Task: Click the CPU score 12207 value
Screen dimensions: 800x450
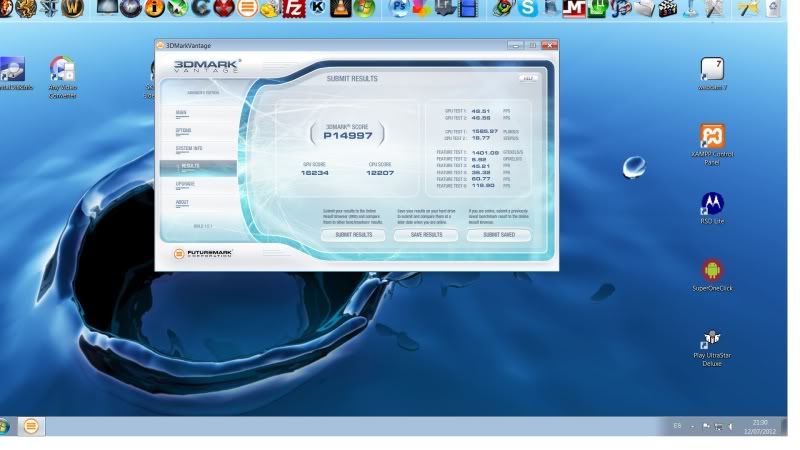Action: [380, 173]
